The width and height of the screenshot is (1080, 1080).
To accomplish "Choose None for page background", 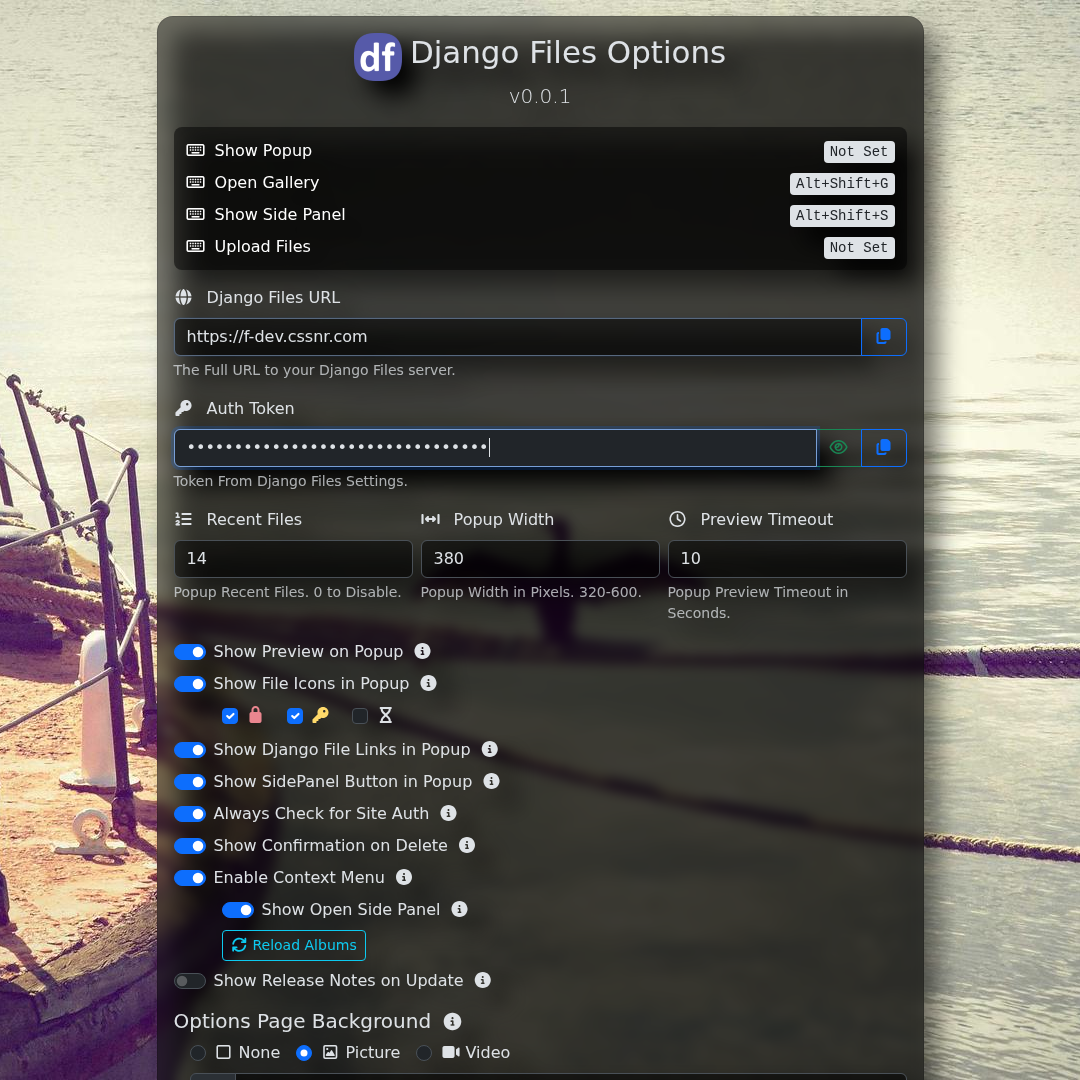I will tap(198, 1053).
